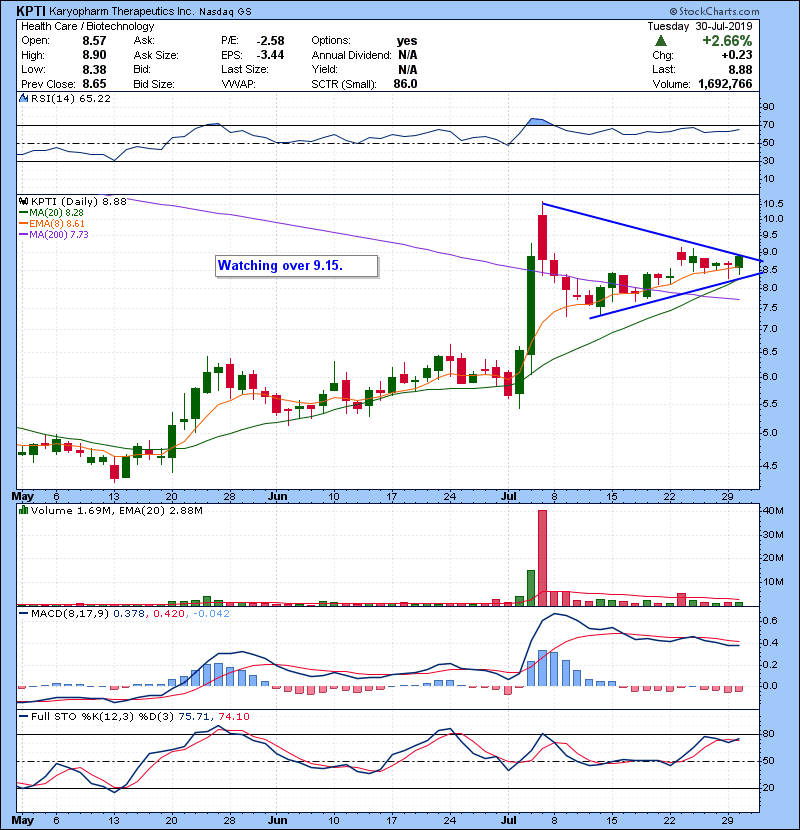This screenshot has height=830, width=800.
Task: Select the High value 8.90
Action: pyautogui.click(x=94, y=55)
